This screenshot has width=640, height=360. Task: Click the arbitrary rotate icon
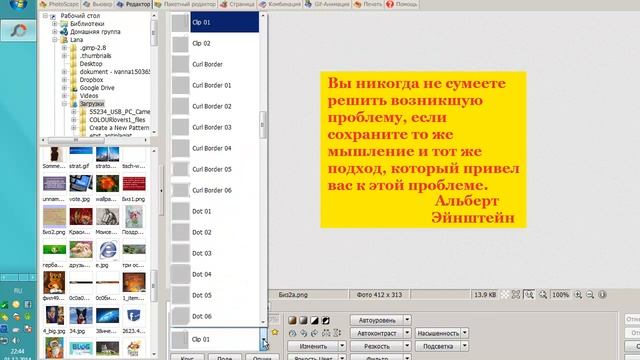pyautogui.click(x=292, y=333)
